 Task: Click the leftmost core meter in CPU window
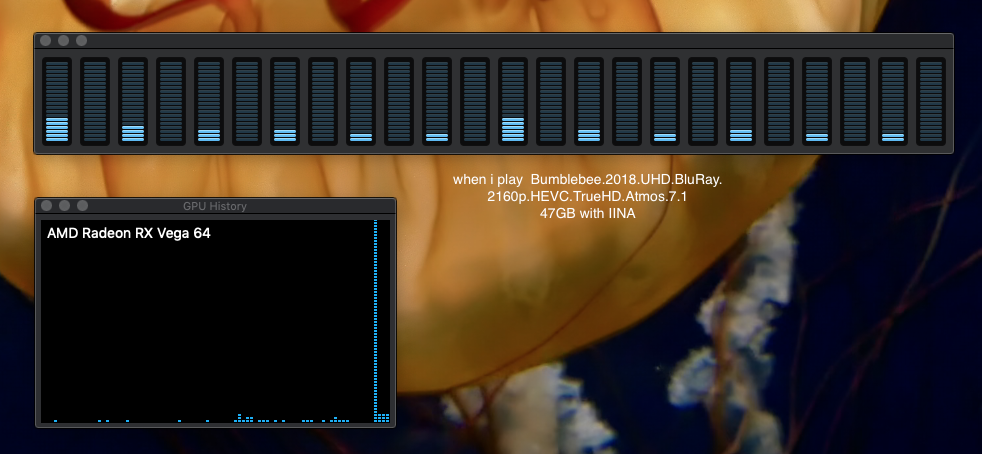pyautogui.click(x=57, y=101)
